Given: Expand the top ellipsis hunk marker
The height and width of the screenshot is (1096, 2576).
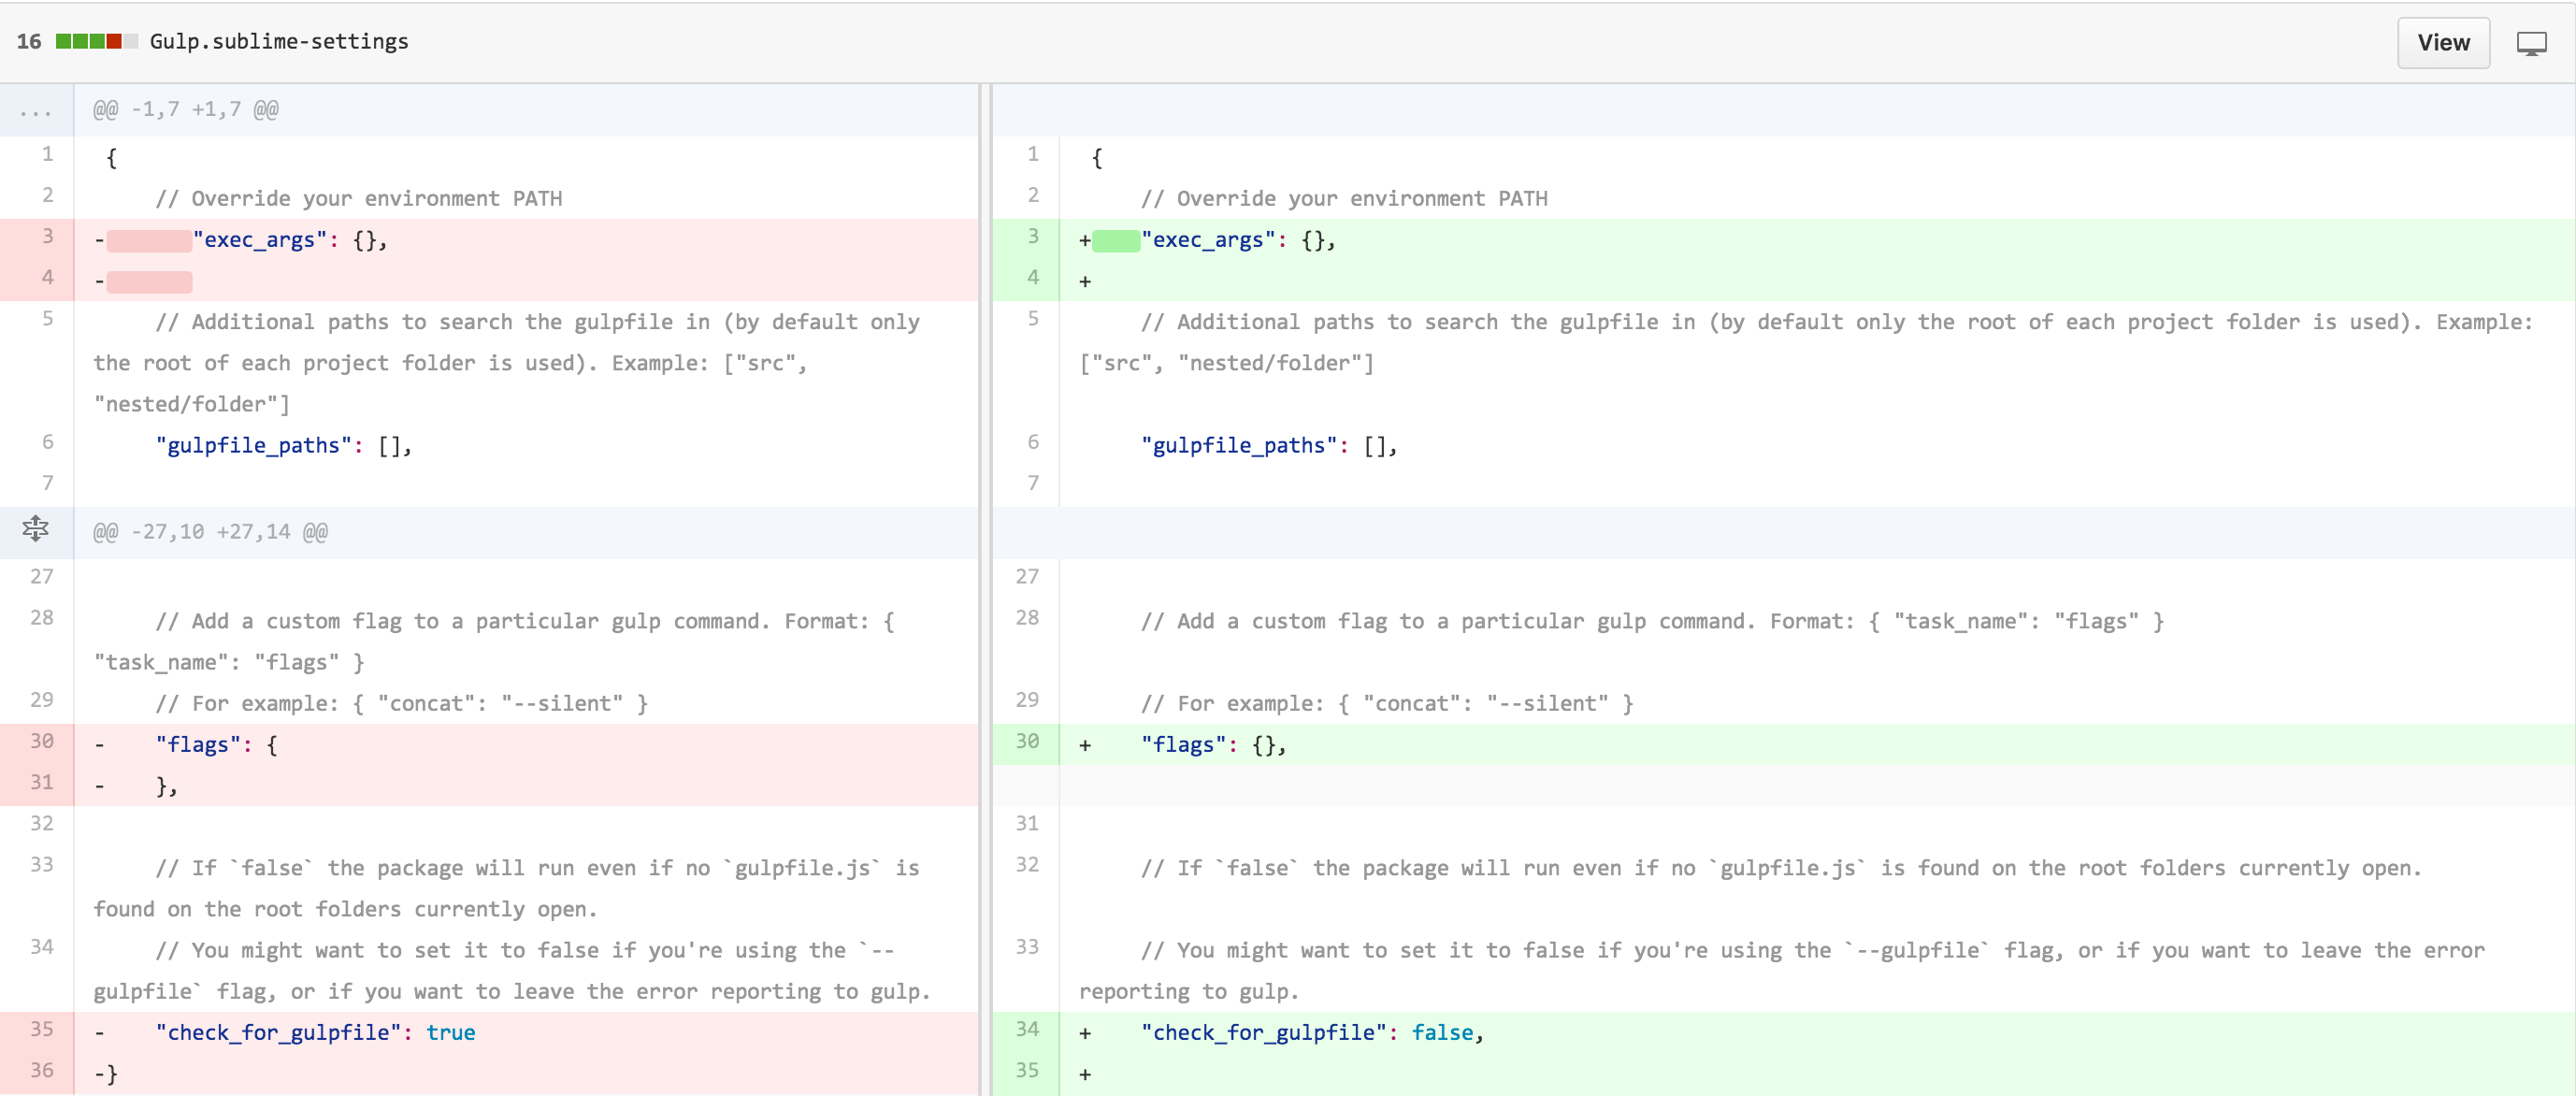Looking at the screenshot, I should [x=35, y=111].
